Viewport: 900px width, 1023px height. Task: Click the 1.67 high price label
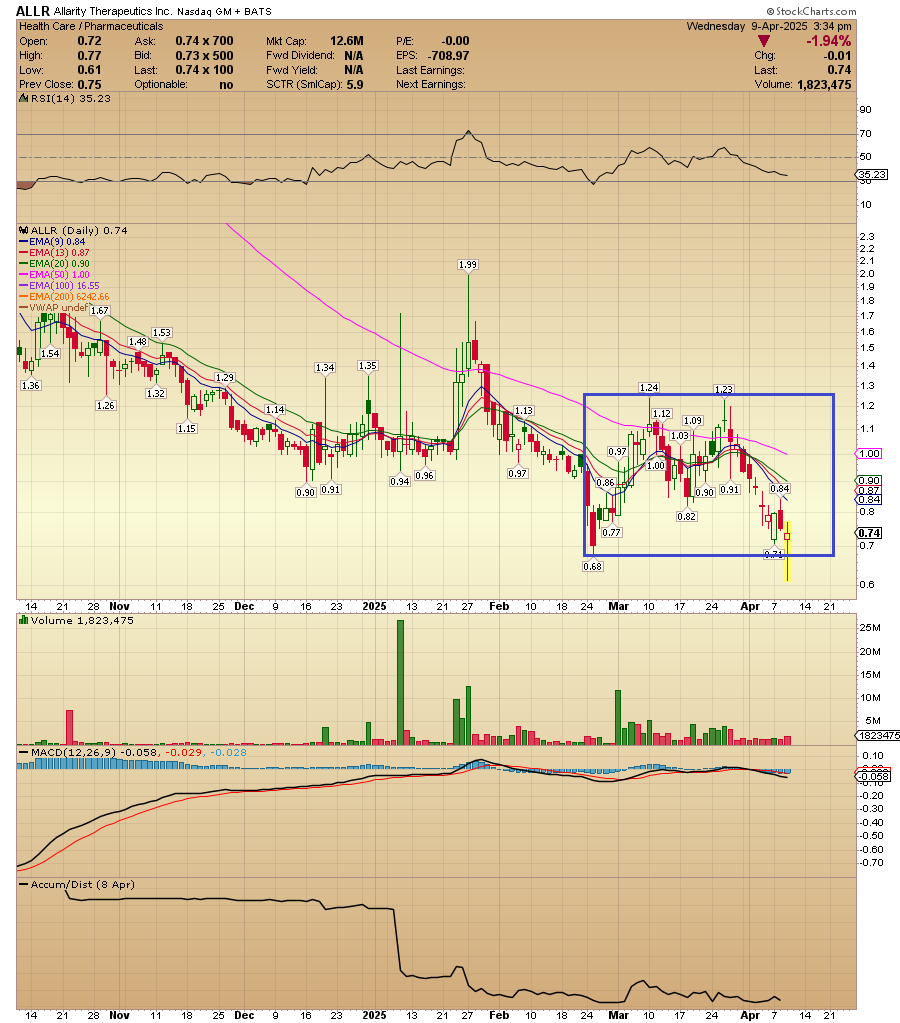point(99,311)
